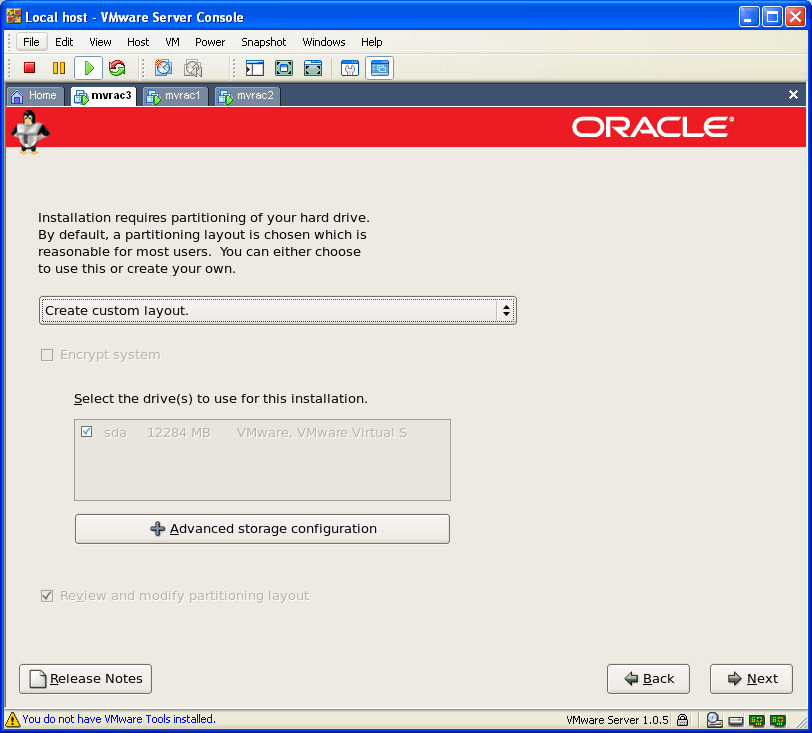Open the Create custom layout dropdown

pyautogui.click(x=277, y=311)
